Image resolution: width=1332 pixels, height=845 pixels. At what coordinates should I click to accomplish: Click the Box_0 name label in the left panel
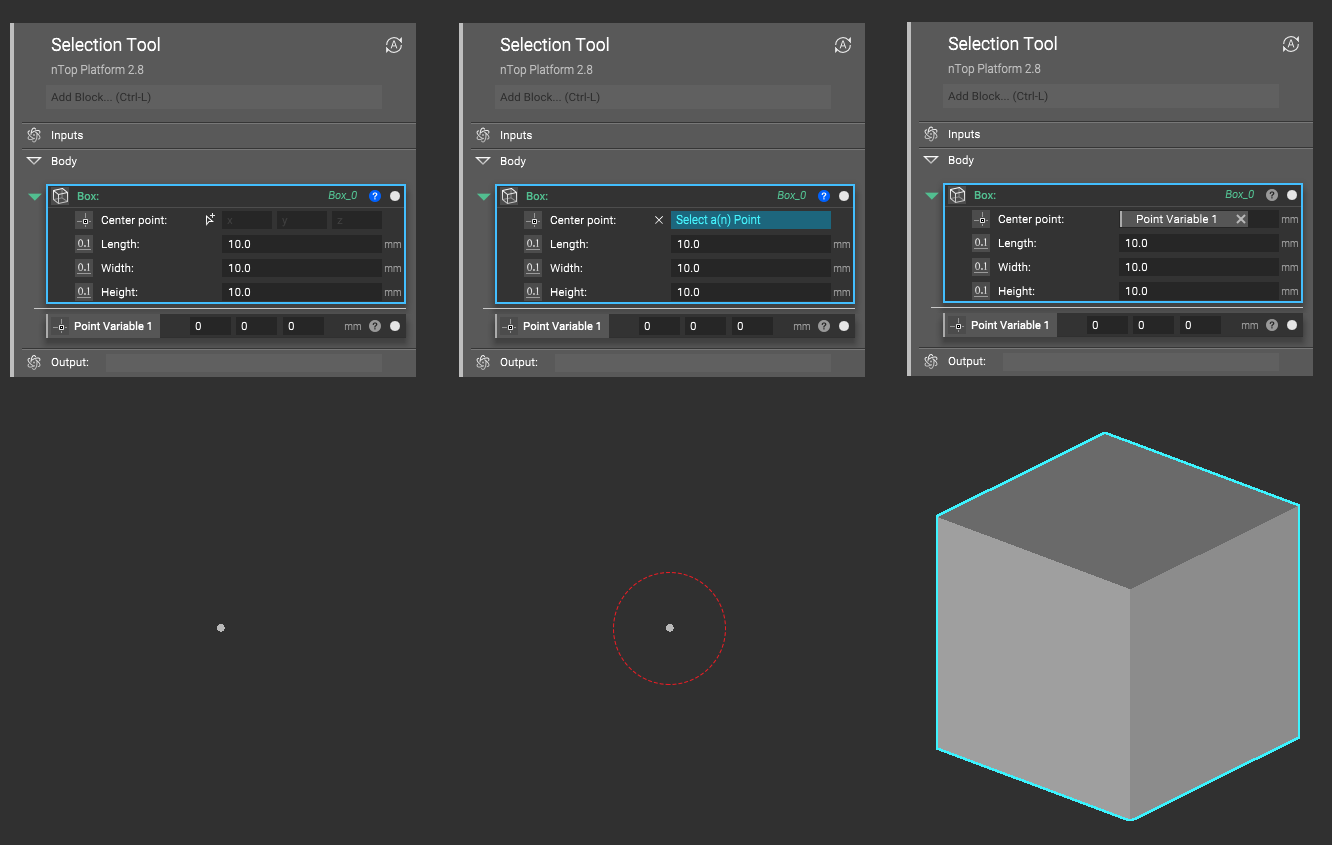(342, 196)
